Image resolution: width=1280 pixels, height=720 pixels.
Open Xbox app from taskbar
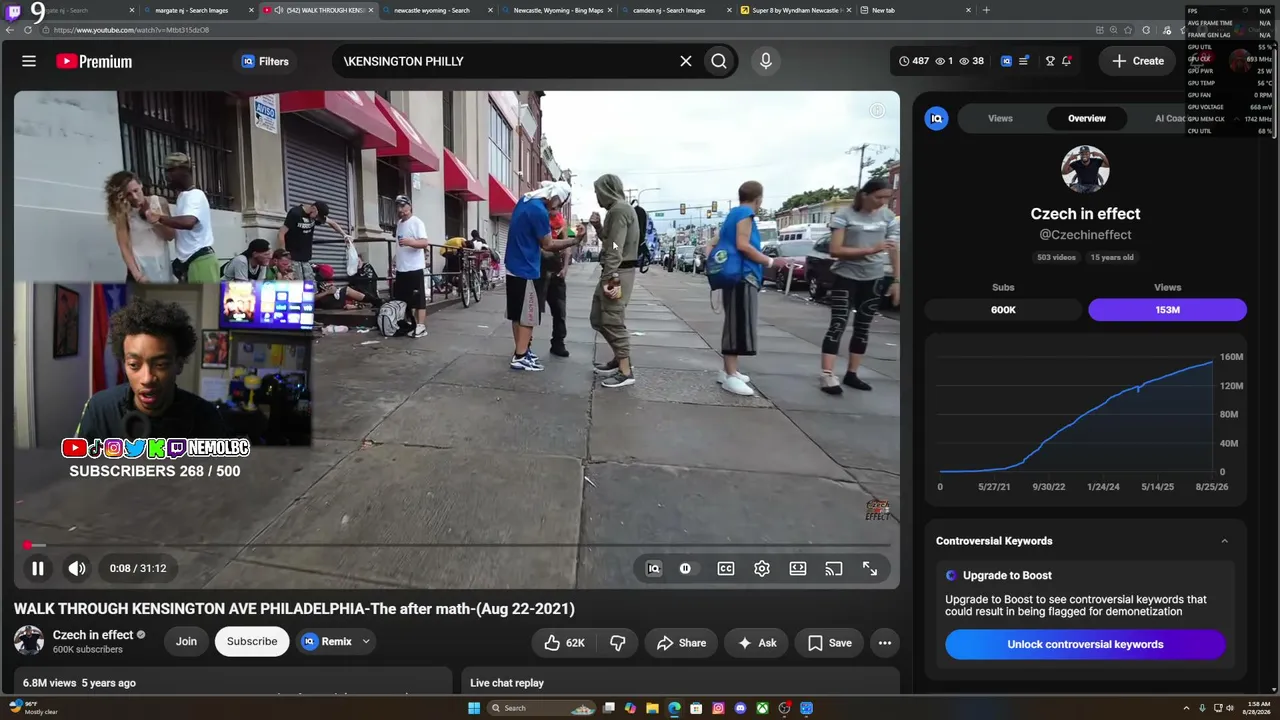[x=762, y=708]
